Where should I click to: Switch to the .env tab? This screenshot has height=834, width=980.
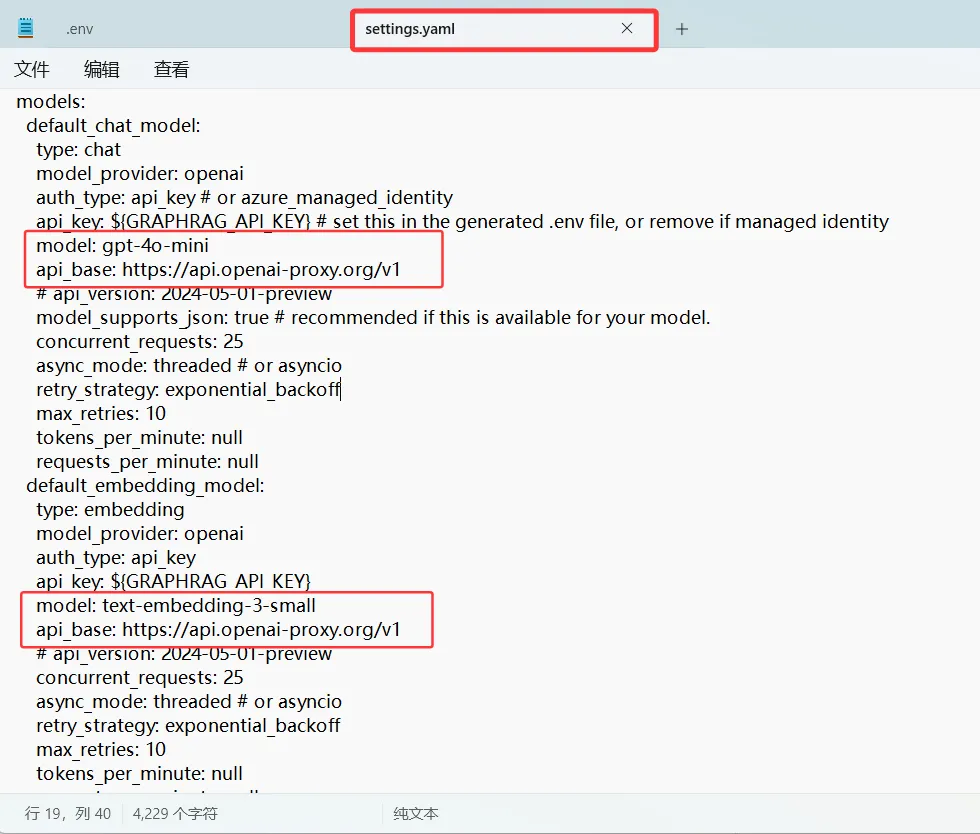[x=79, y=29]
